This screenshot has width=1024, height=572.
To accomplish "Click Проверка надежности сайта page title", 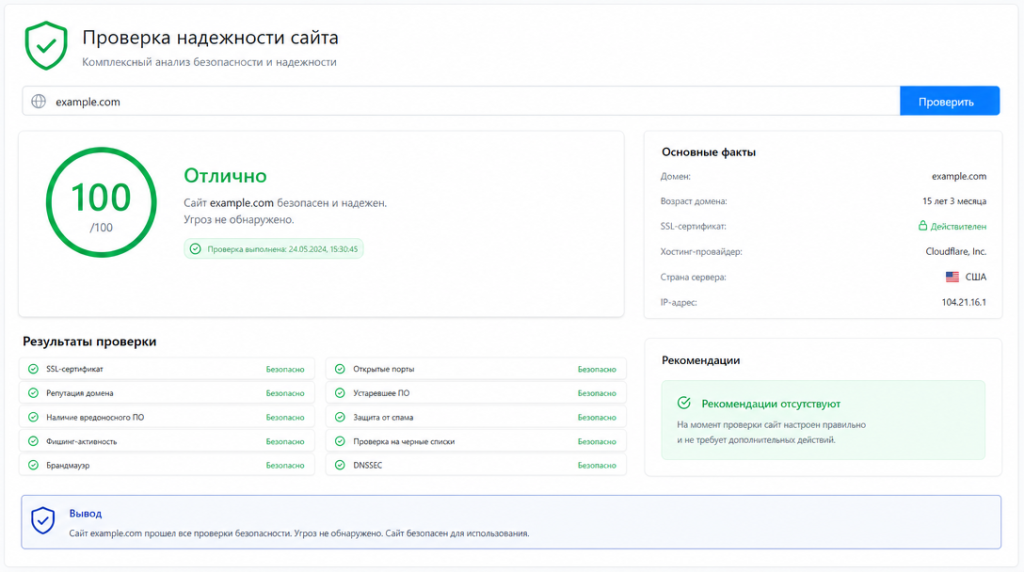I will coord(210,38).
